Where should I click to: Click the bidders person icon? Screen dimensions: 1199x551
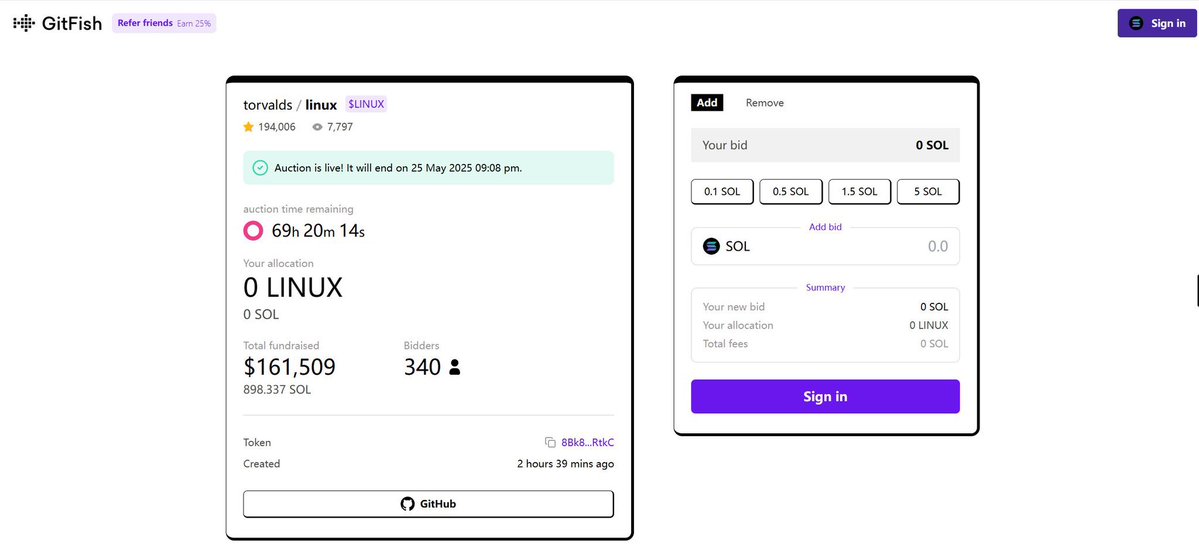455,368
